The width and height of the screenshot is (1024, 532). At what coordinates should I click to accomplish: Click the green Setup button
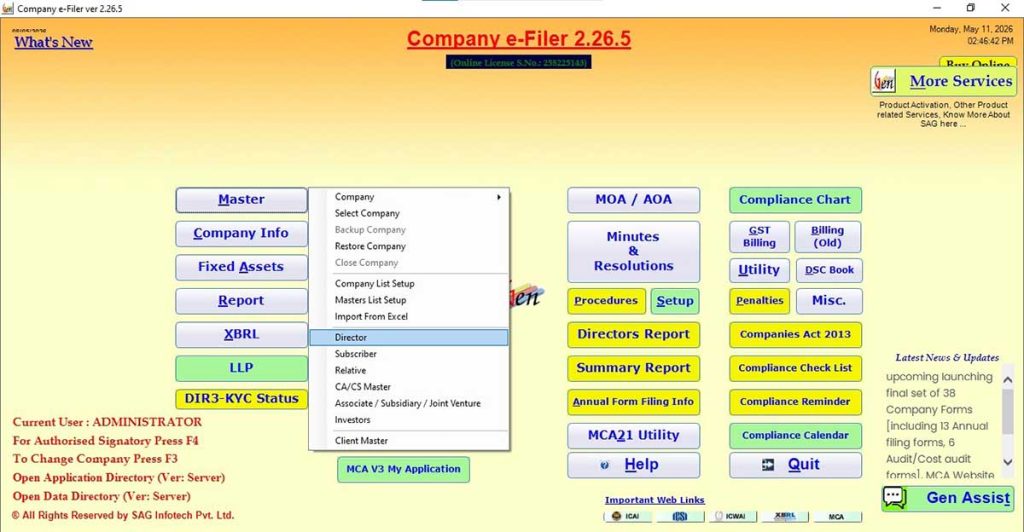tap(675, 301)
